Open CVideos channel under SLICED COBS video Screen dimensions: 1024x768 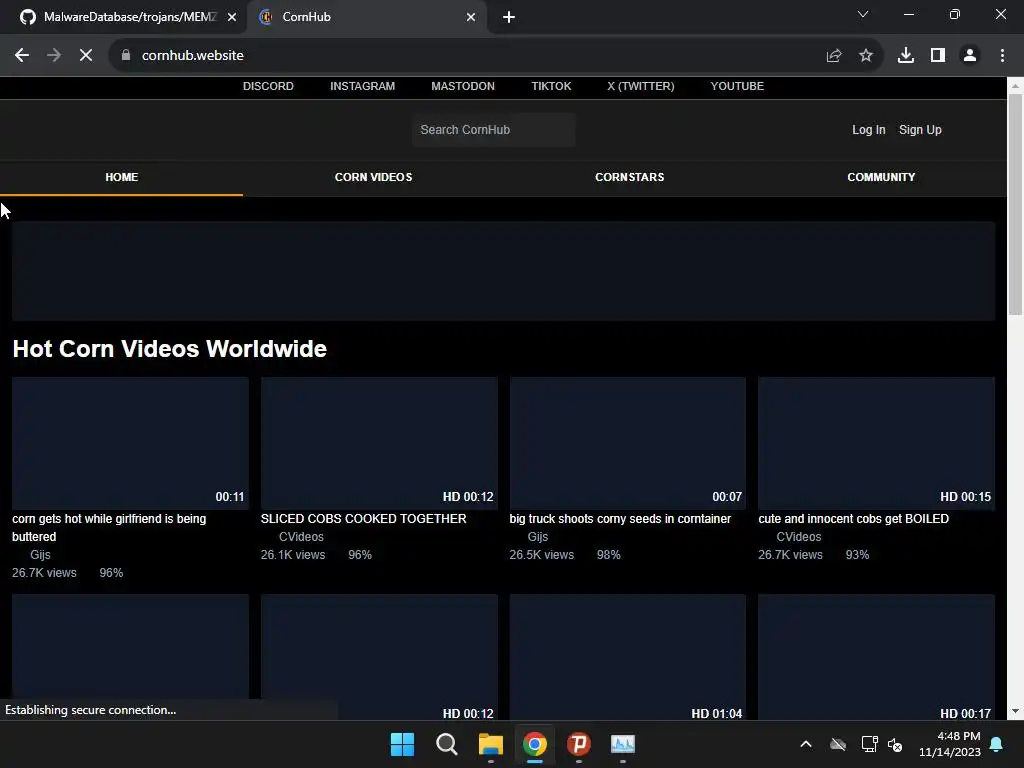(301, 537)
